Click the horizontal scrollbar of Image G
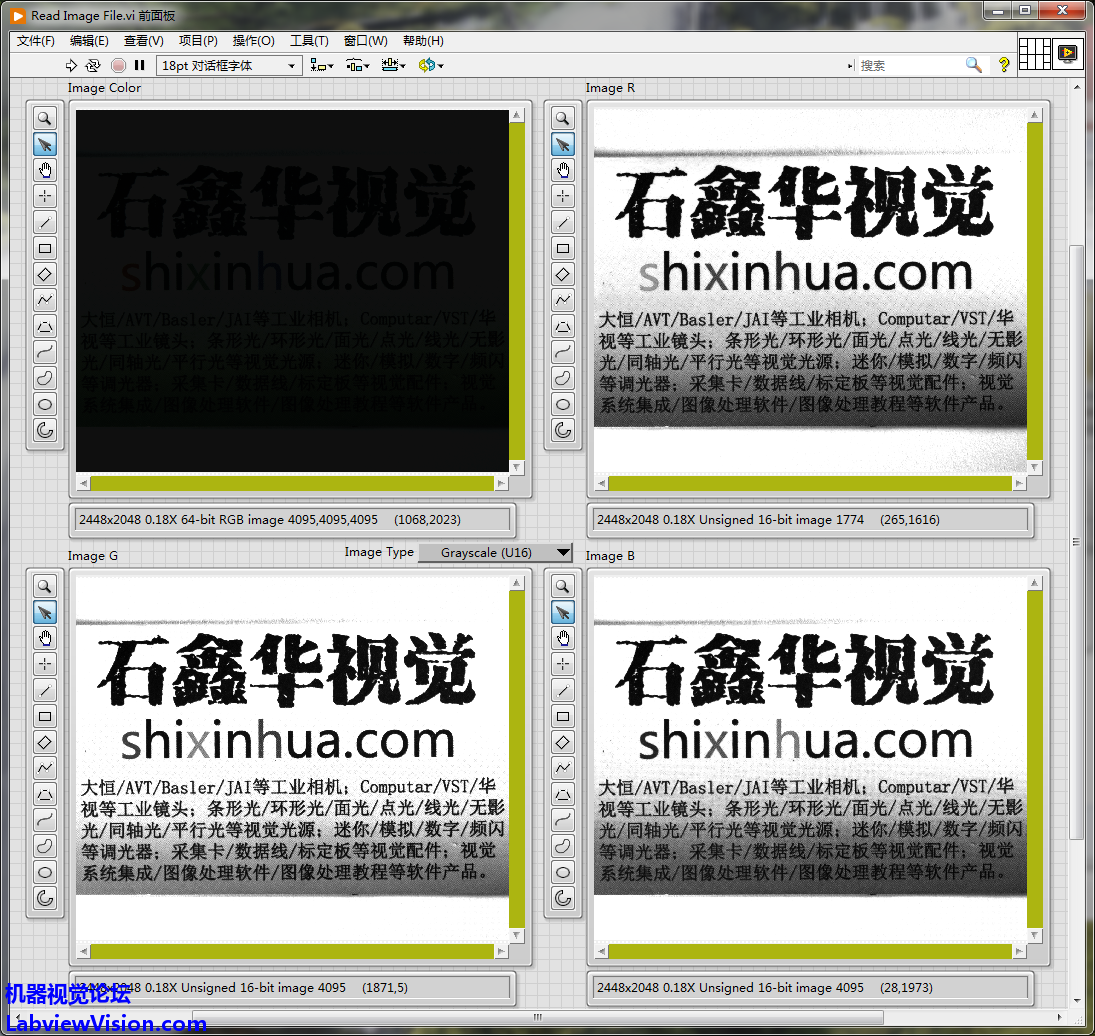This screenshot has height=1036, width=1095. [292, 951]
